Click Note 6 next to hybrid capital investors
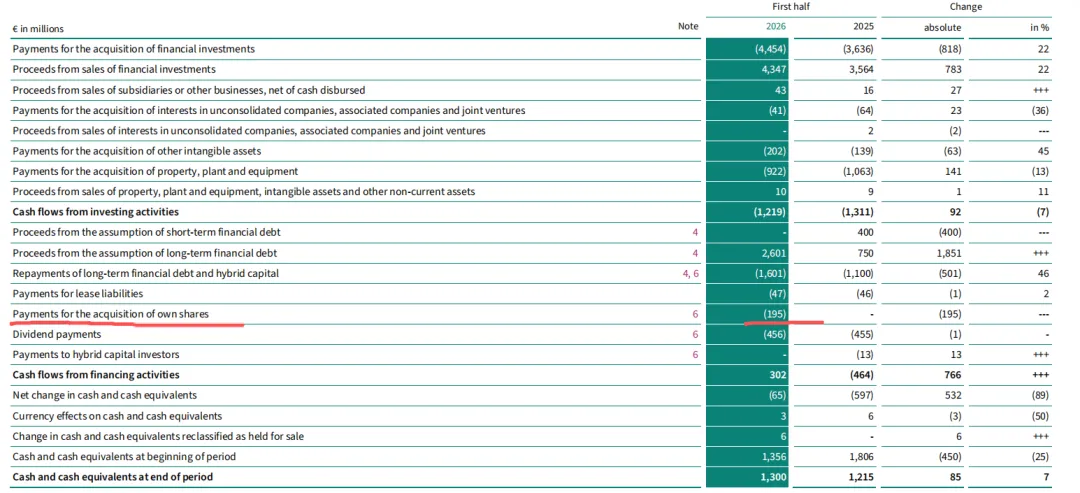This screenshot has width=1080, height=493. pos(695,355)
